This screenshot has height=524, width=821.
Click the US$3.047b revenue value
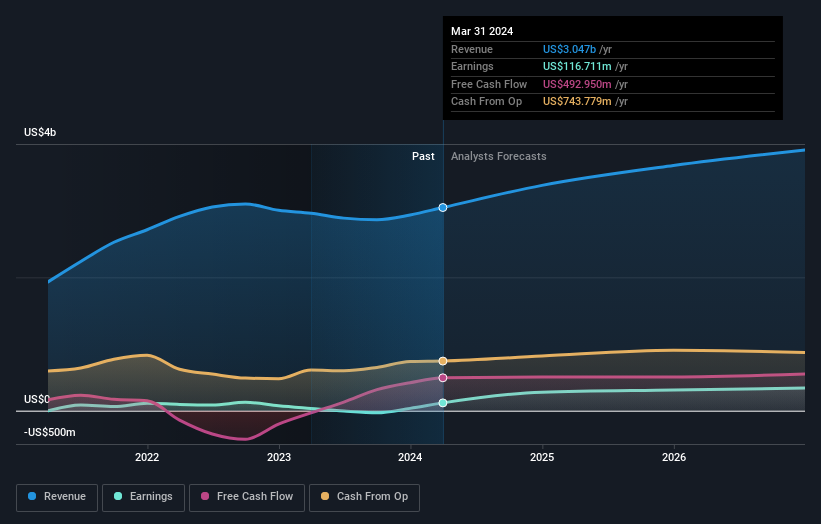point(569,49)
